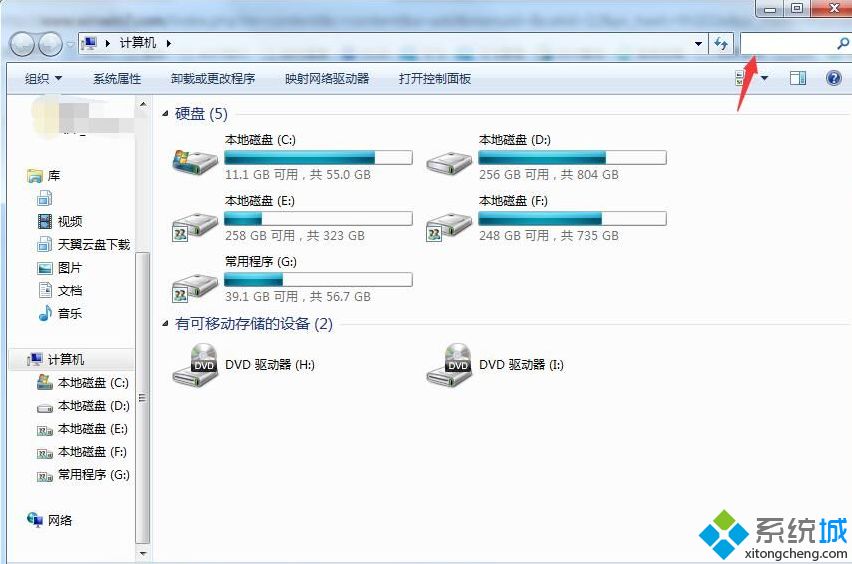Image resolution: width=852 pixels, height=564 pixels.
Task: Select the 本地磁盘 (D:) drive icon
Action: point(449,162)
